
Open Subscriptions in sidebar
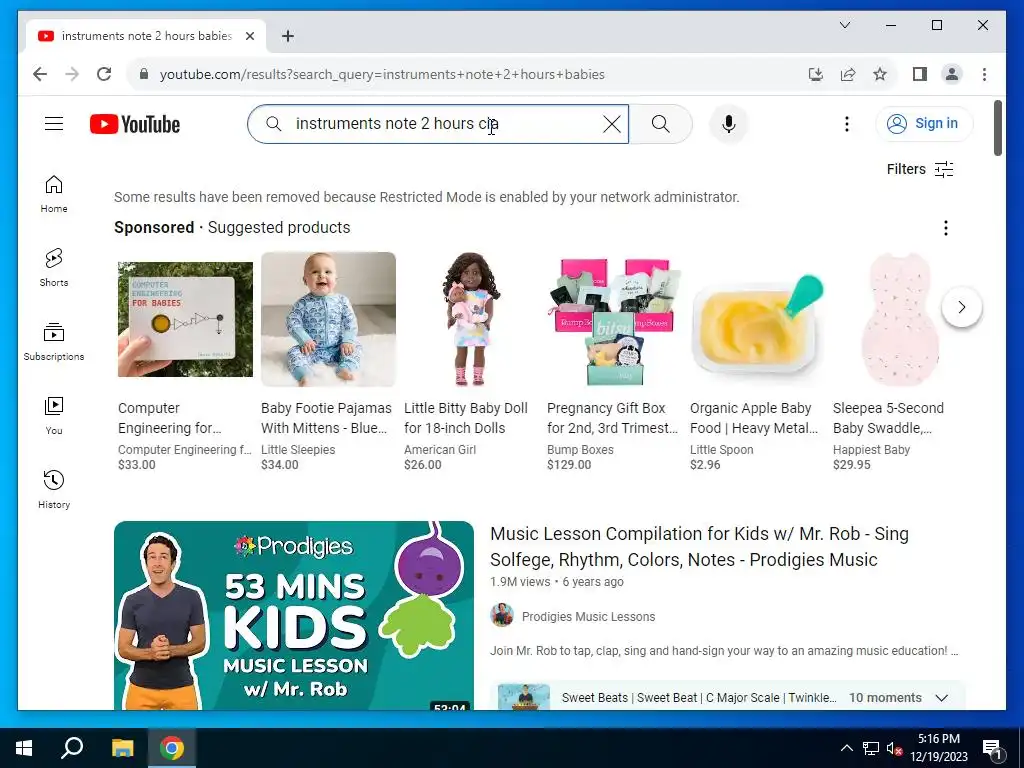click(x=54, y=342)
